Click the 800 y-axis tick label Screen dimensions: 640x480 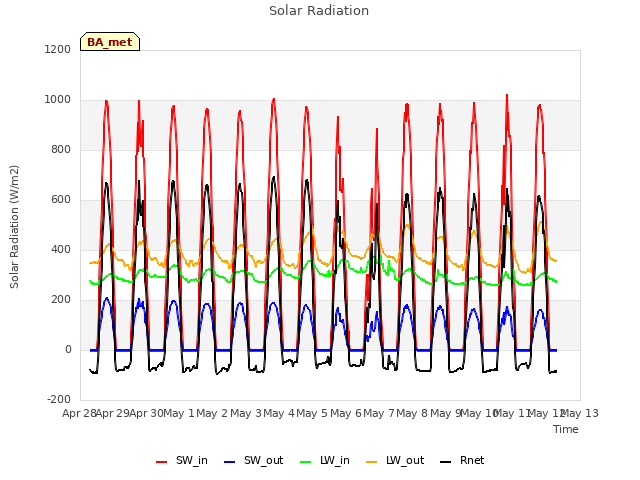pyautogui.click(x=61, y=149)
